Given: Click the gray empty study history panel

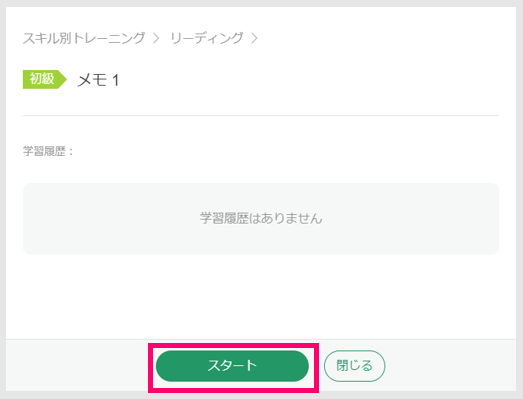Looking at the screenshot, I should click(261, 219).
